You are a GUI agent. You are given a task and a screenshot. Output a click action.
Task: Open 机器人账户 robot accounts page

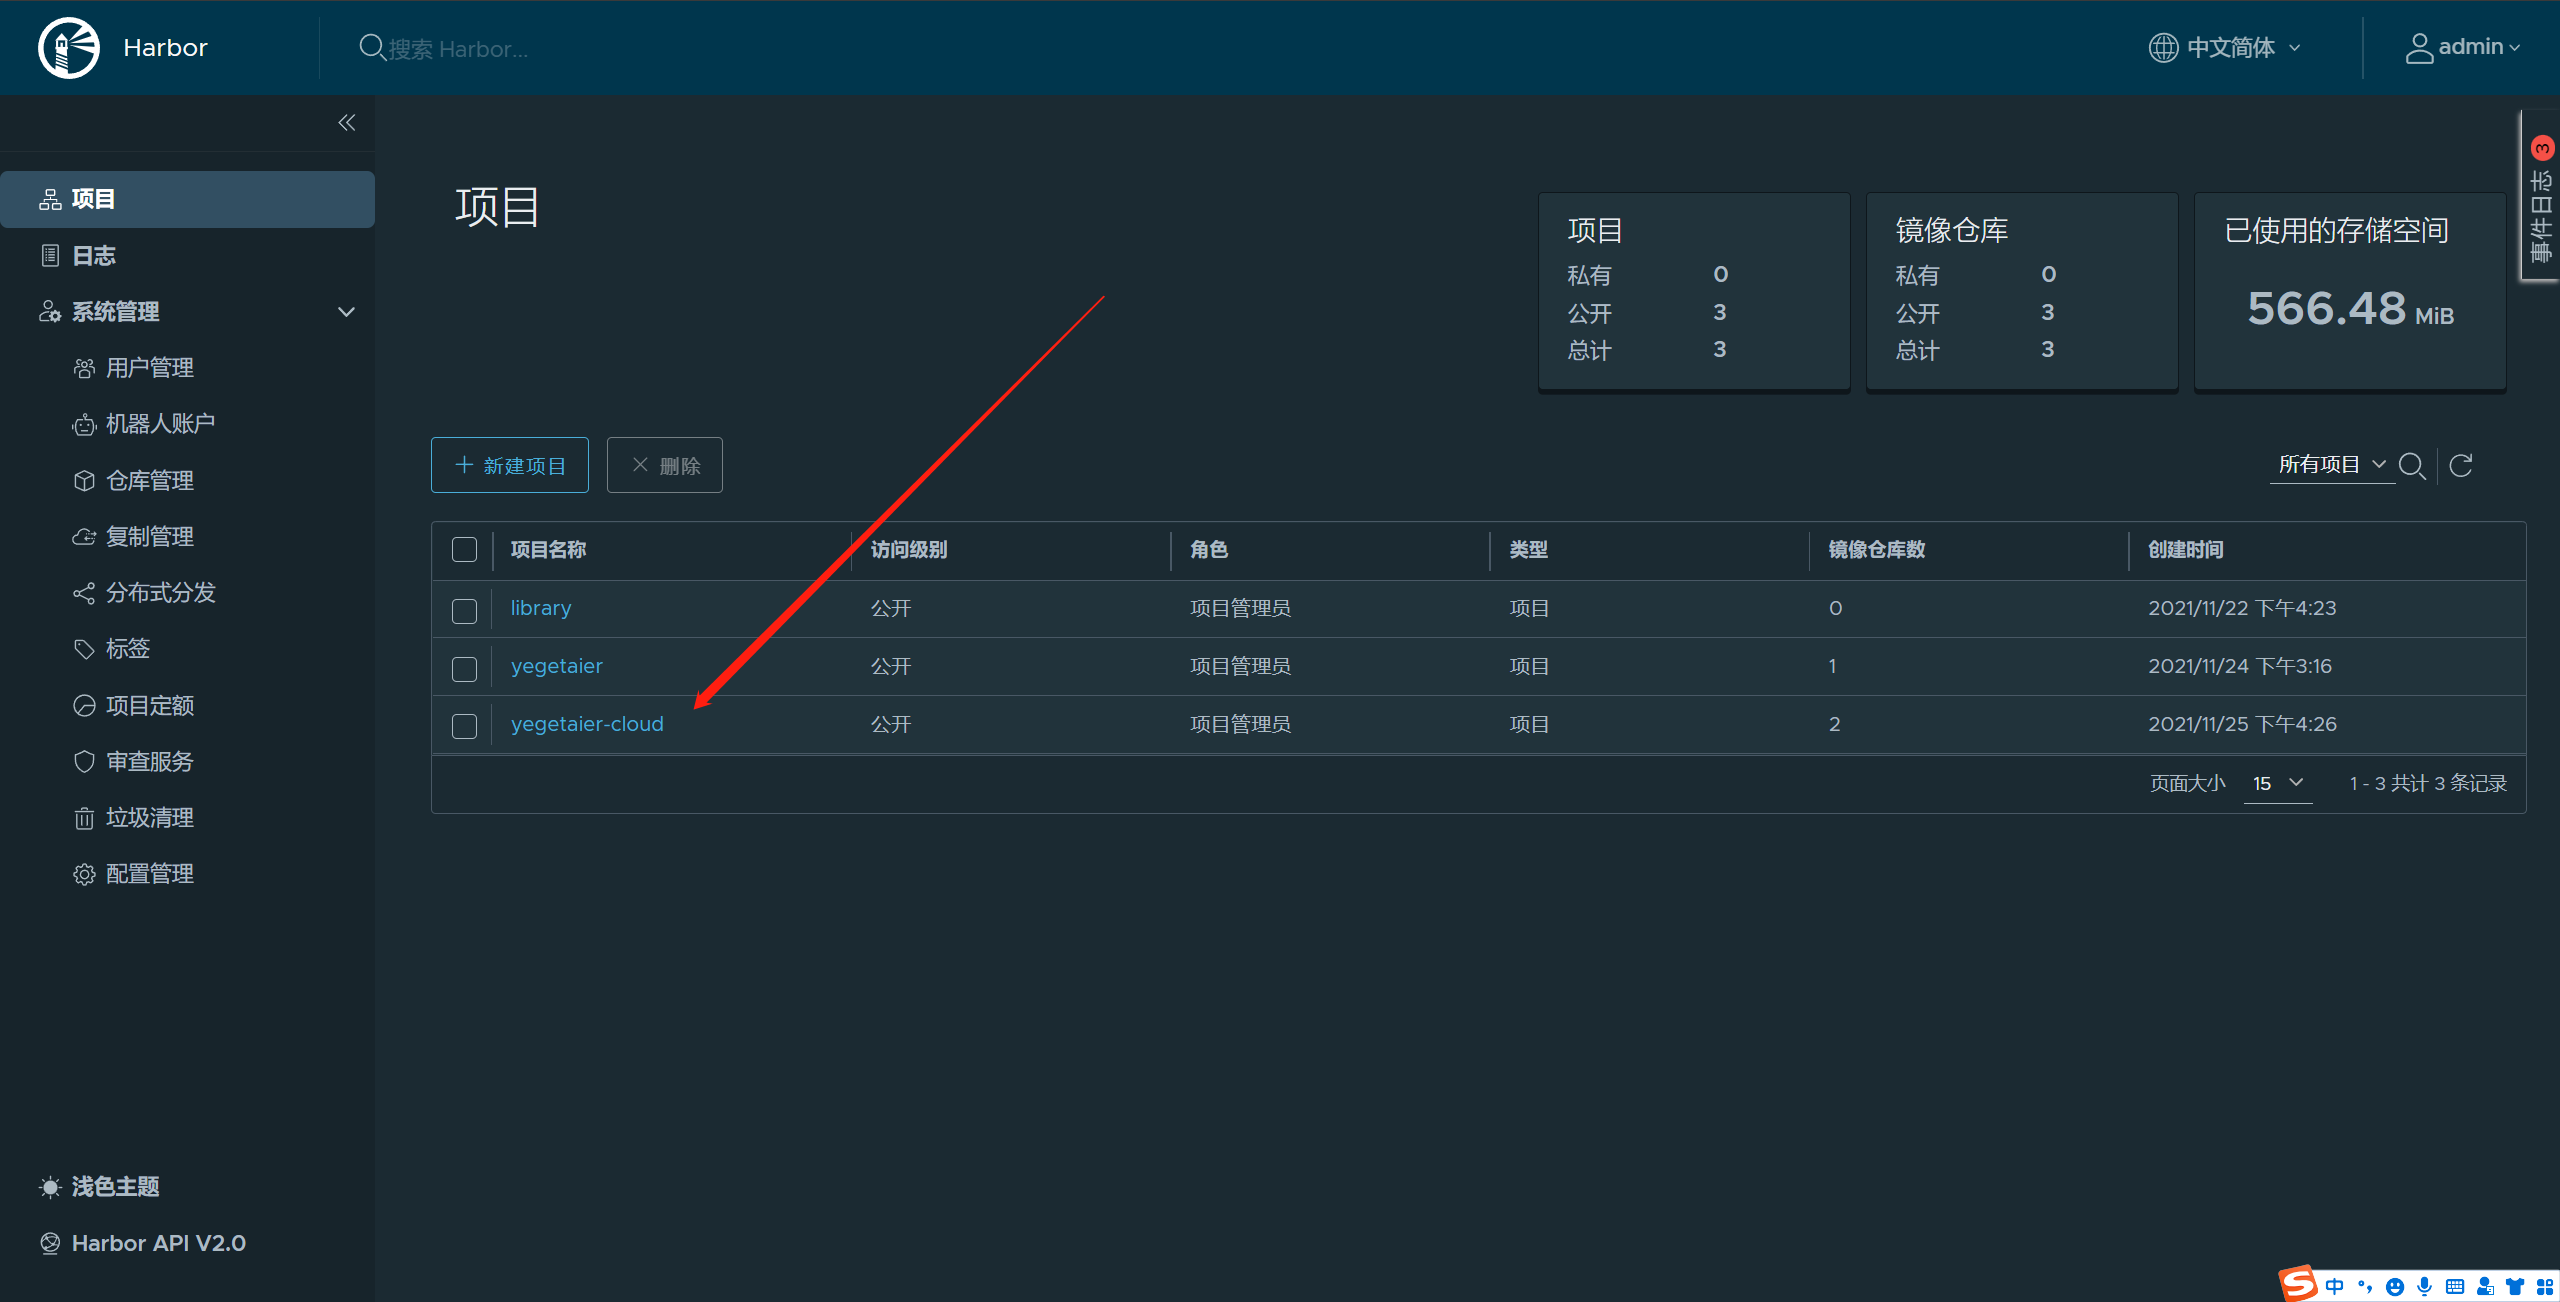pos(160,424)
